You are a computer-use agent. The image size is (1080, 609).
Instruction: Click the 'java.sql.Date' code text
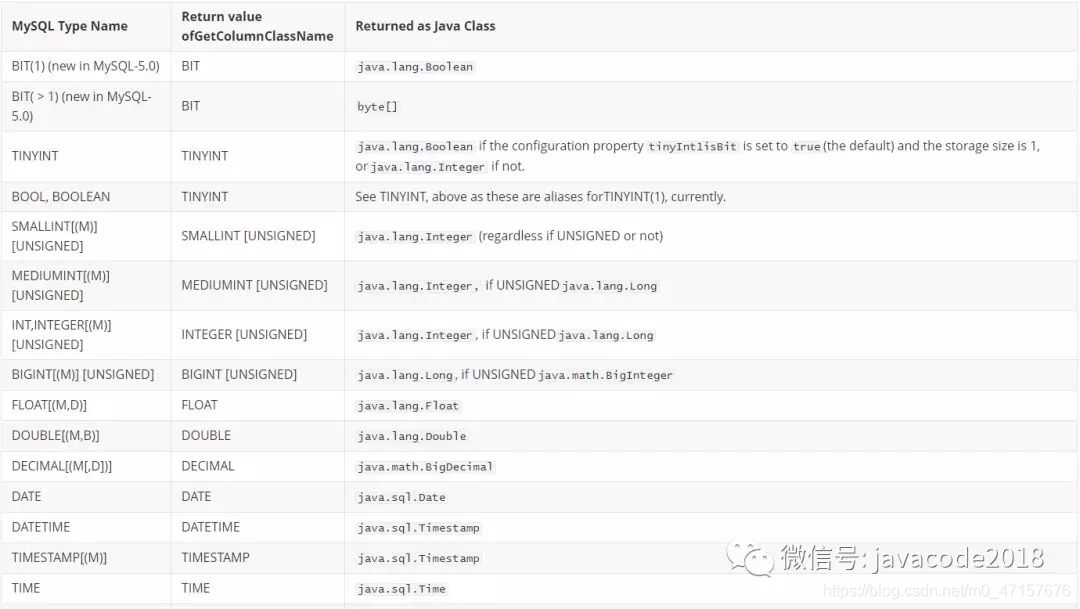pyautogui.click(x=401, y=497)
